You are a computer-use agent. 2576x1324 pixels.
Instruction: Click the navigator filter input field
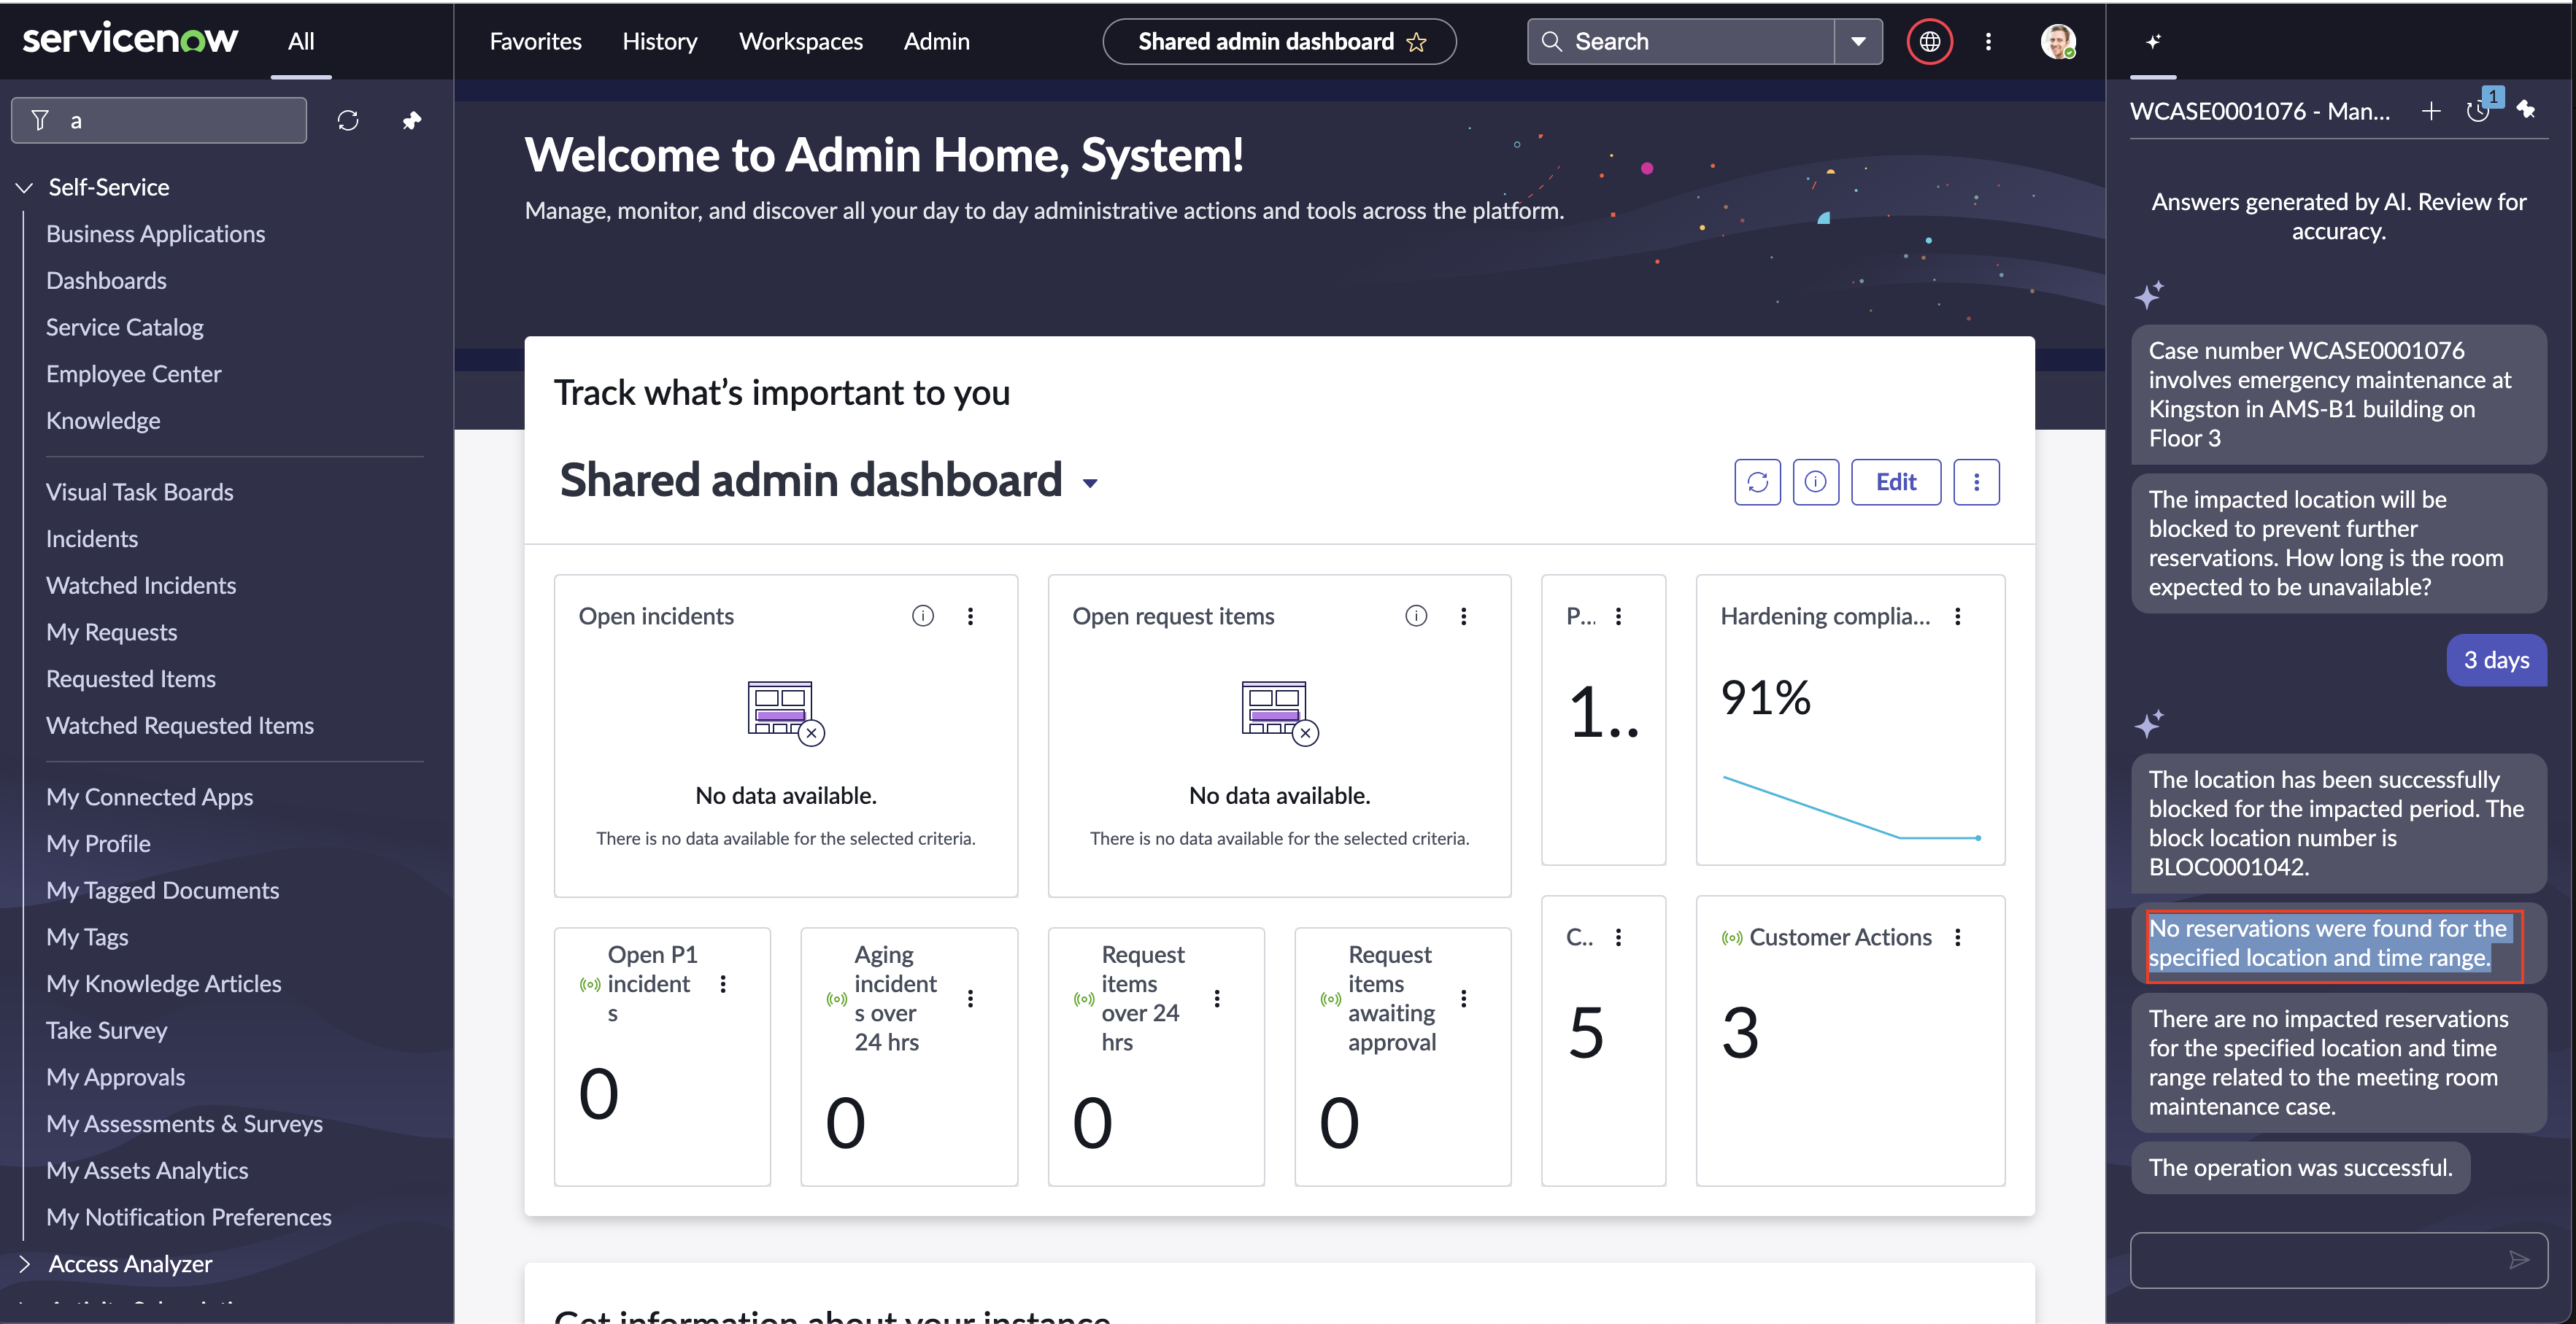[159, 121]
